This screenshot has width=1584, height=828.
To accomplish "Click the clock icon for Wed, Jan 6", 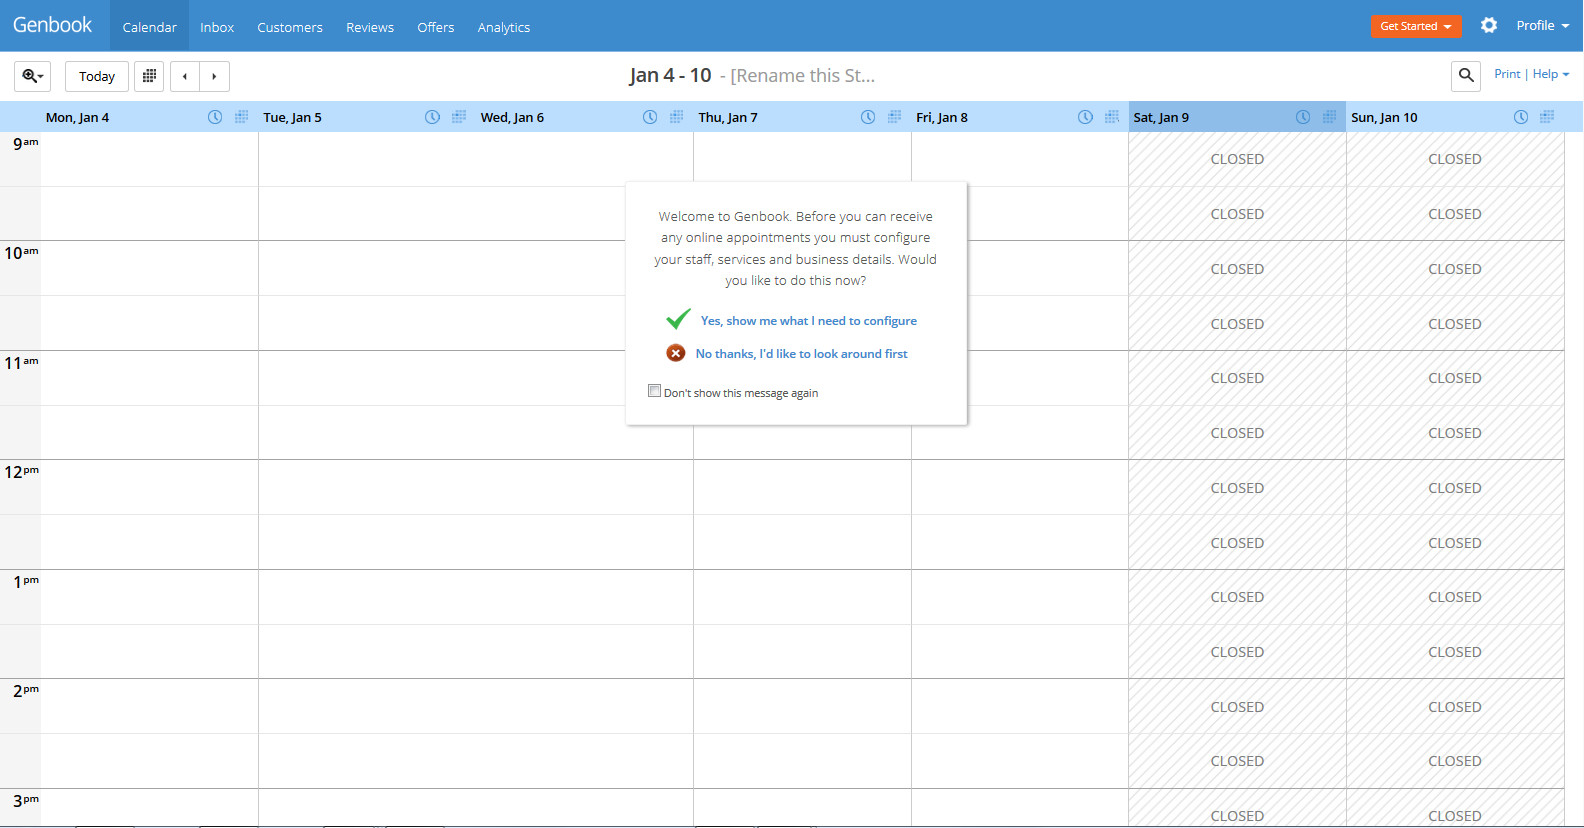I will pos(650,117).
